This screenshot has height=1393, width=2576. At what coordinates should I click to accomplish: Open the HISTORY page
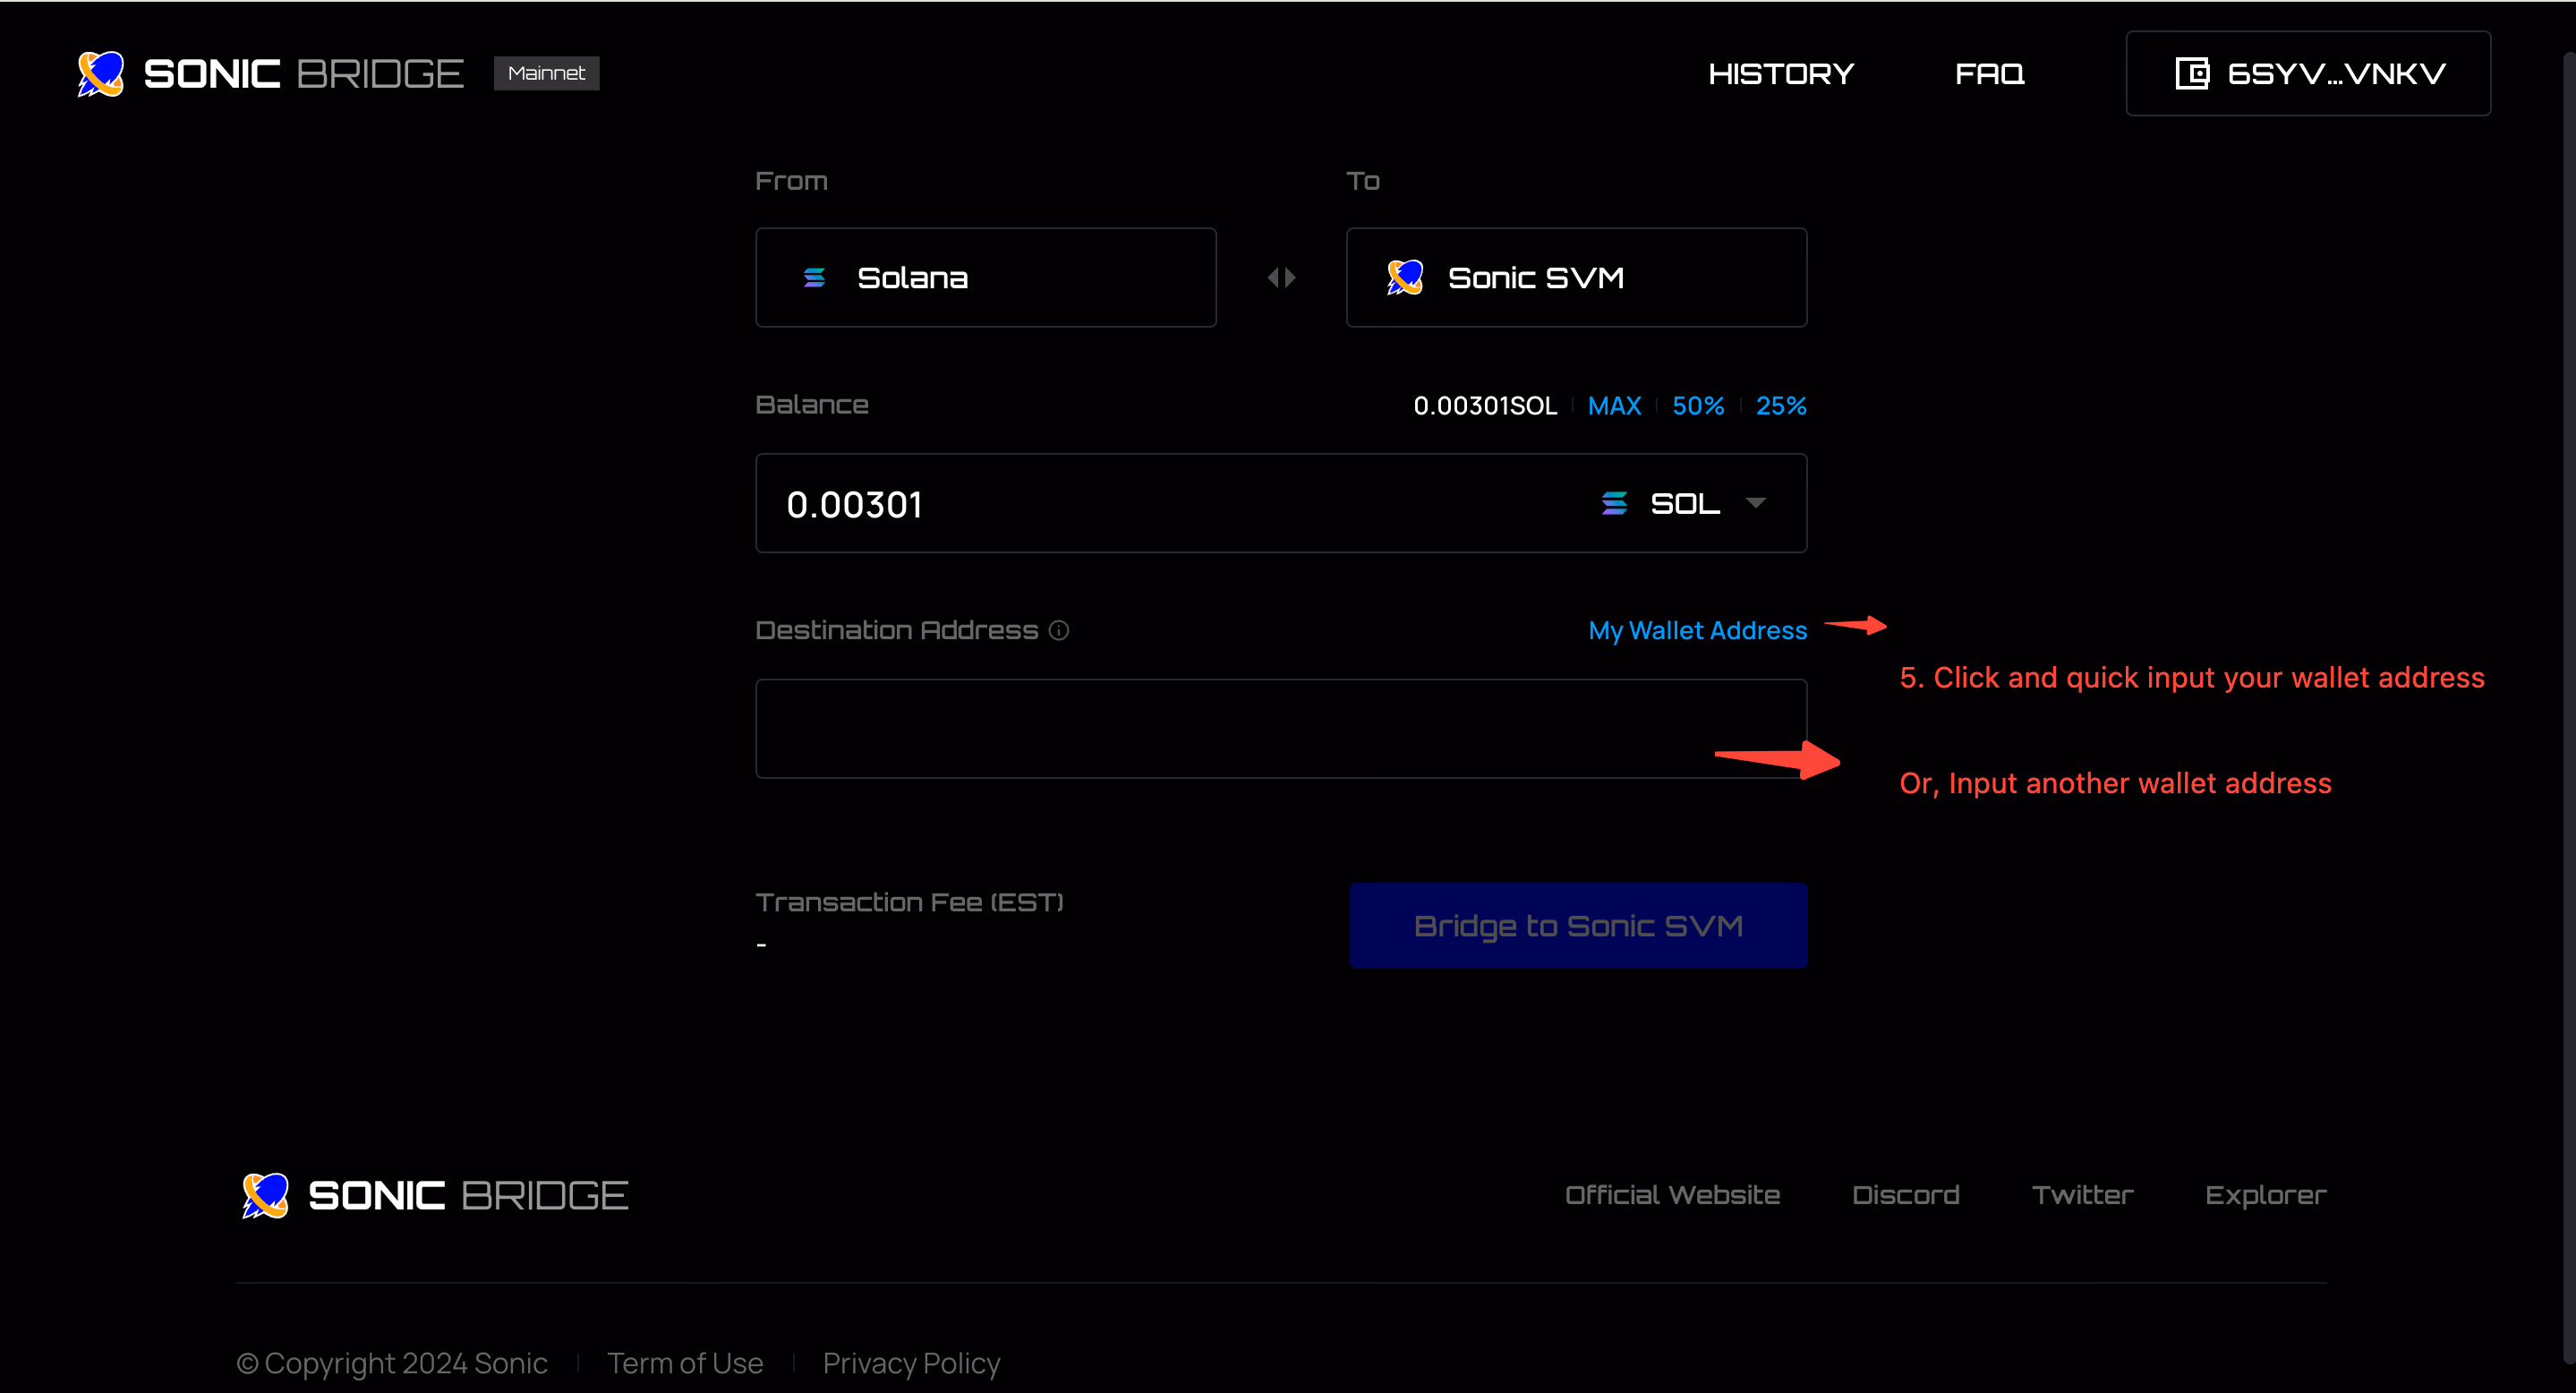point(1781,73)
